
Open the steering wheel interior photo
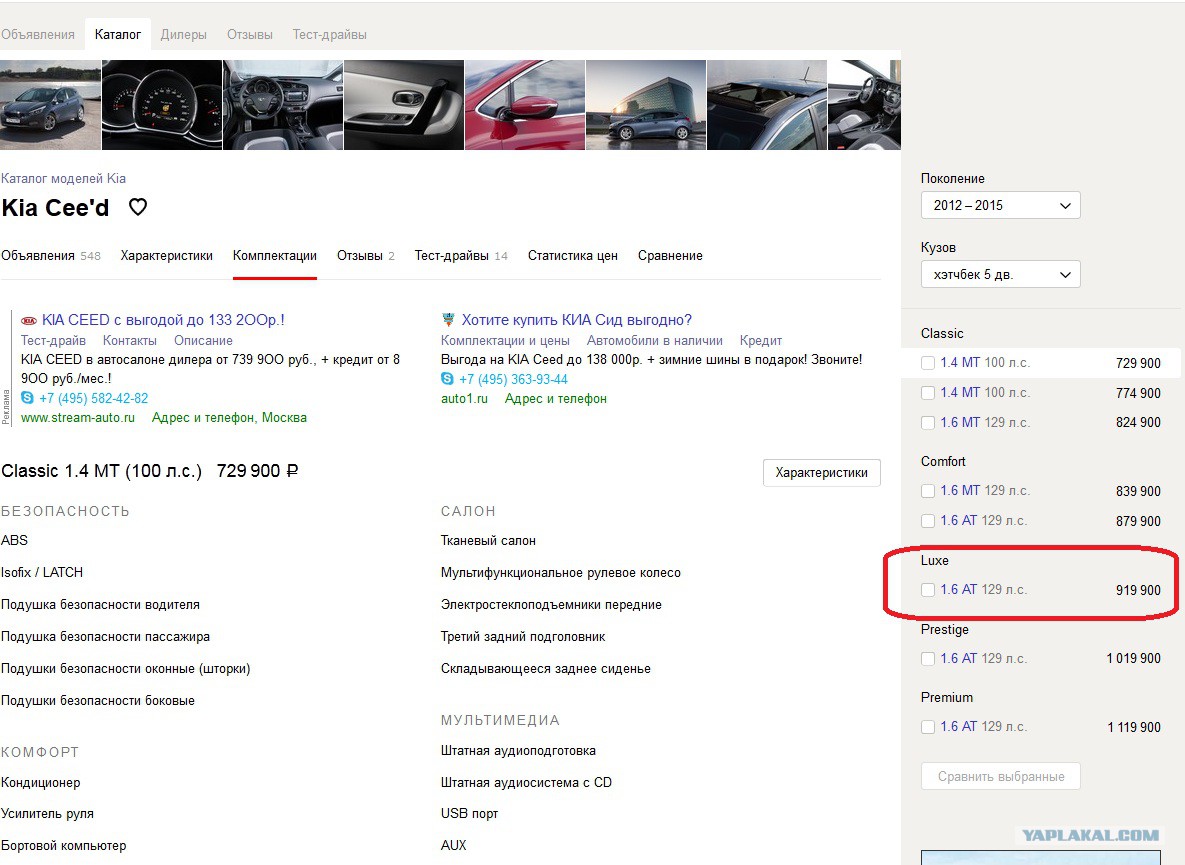(x=283, y=105)
